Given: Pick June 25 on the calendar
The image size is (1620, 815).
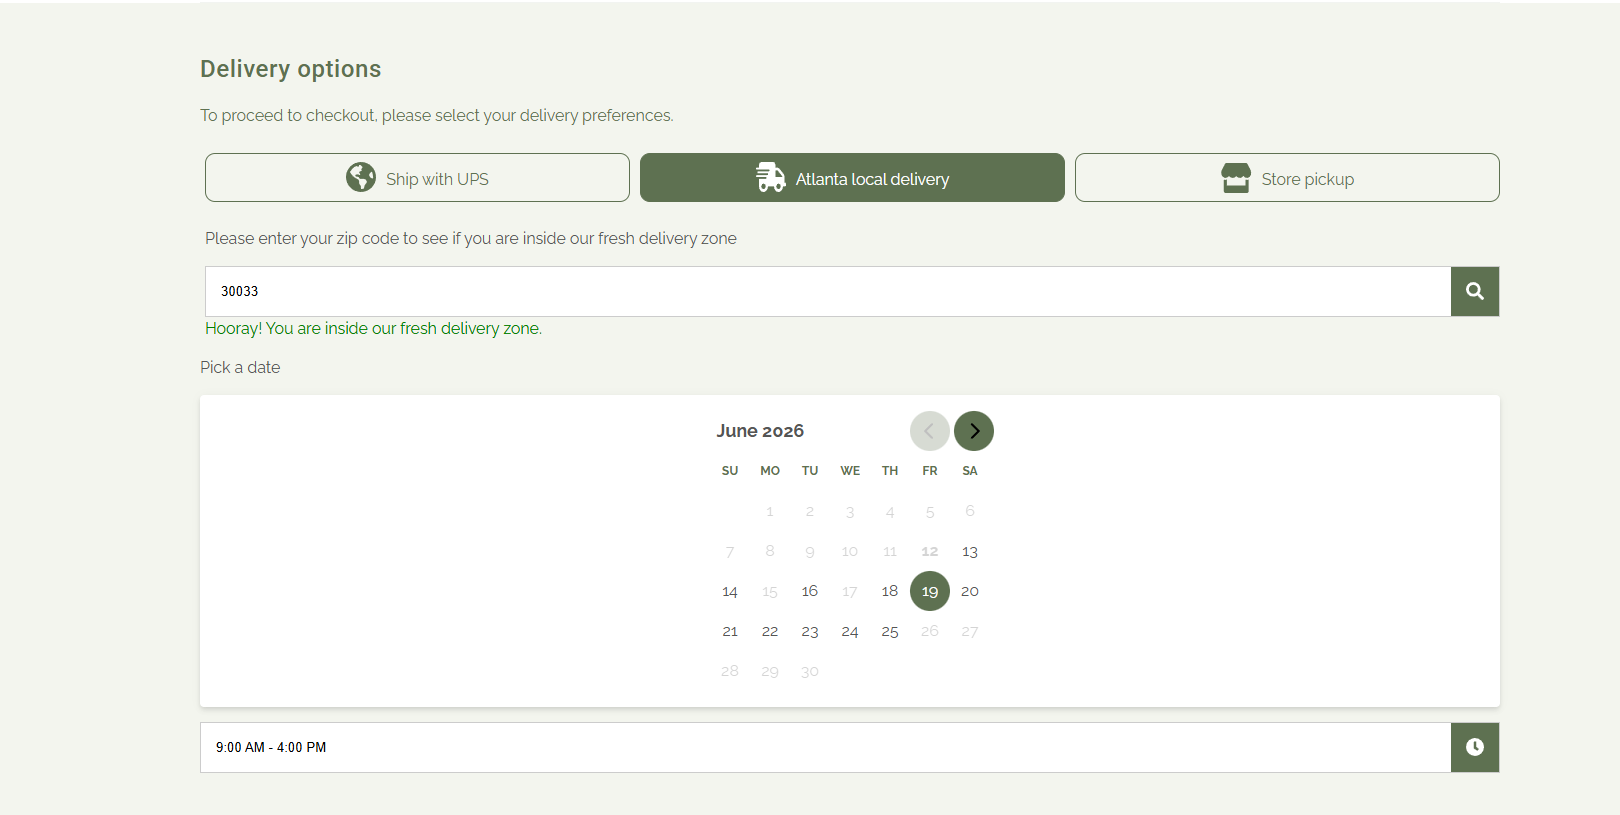Looking at the screenshot, I should coord(890,631).
